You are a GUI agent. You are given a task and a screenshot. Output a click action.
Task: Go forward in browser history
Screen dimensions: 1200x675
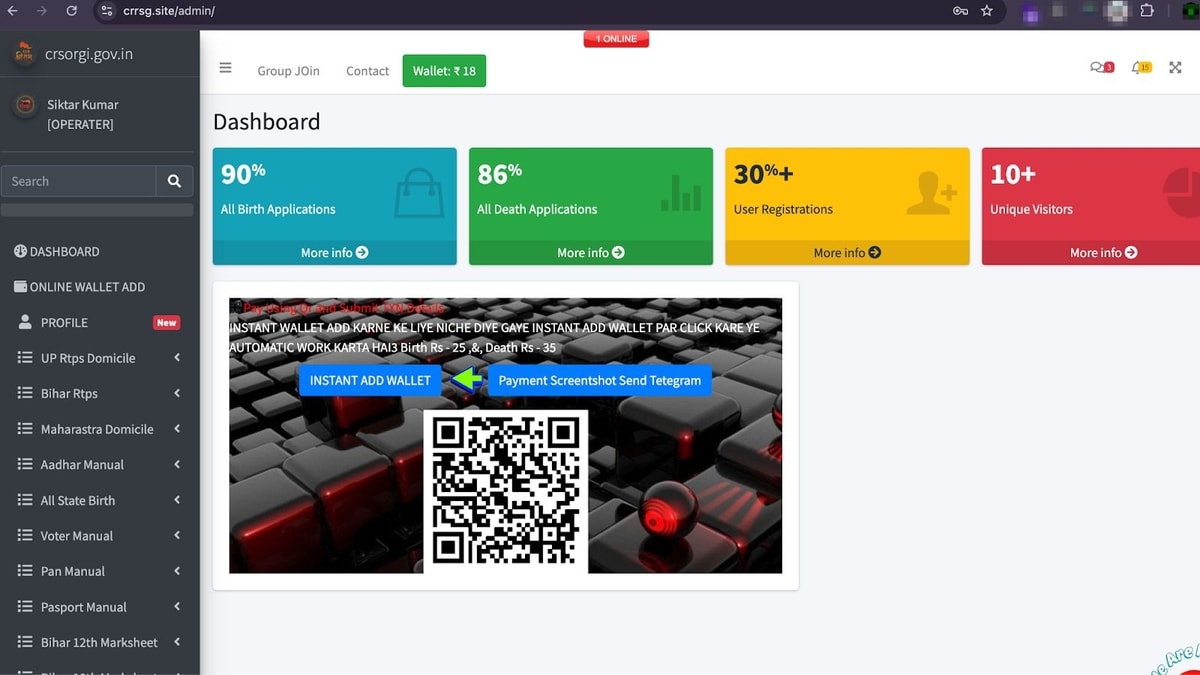(x=41, y=11)
